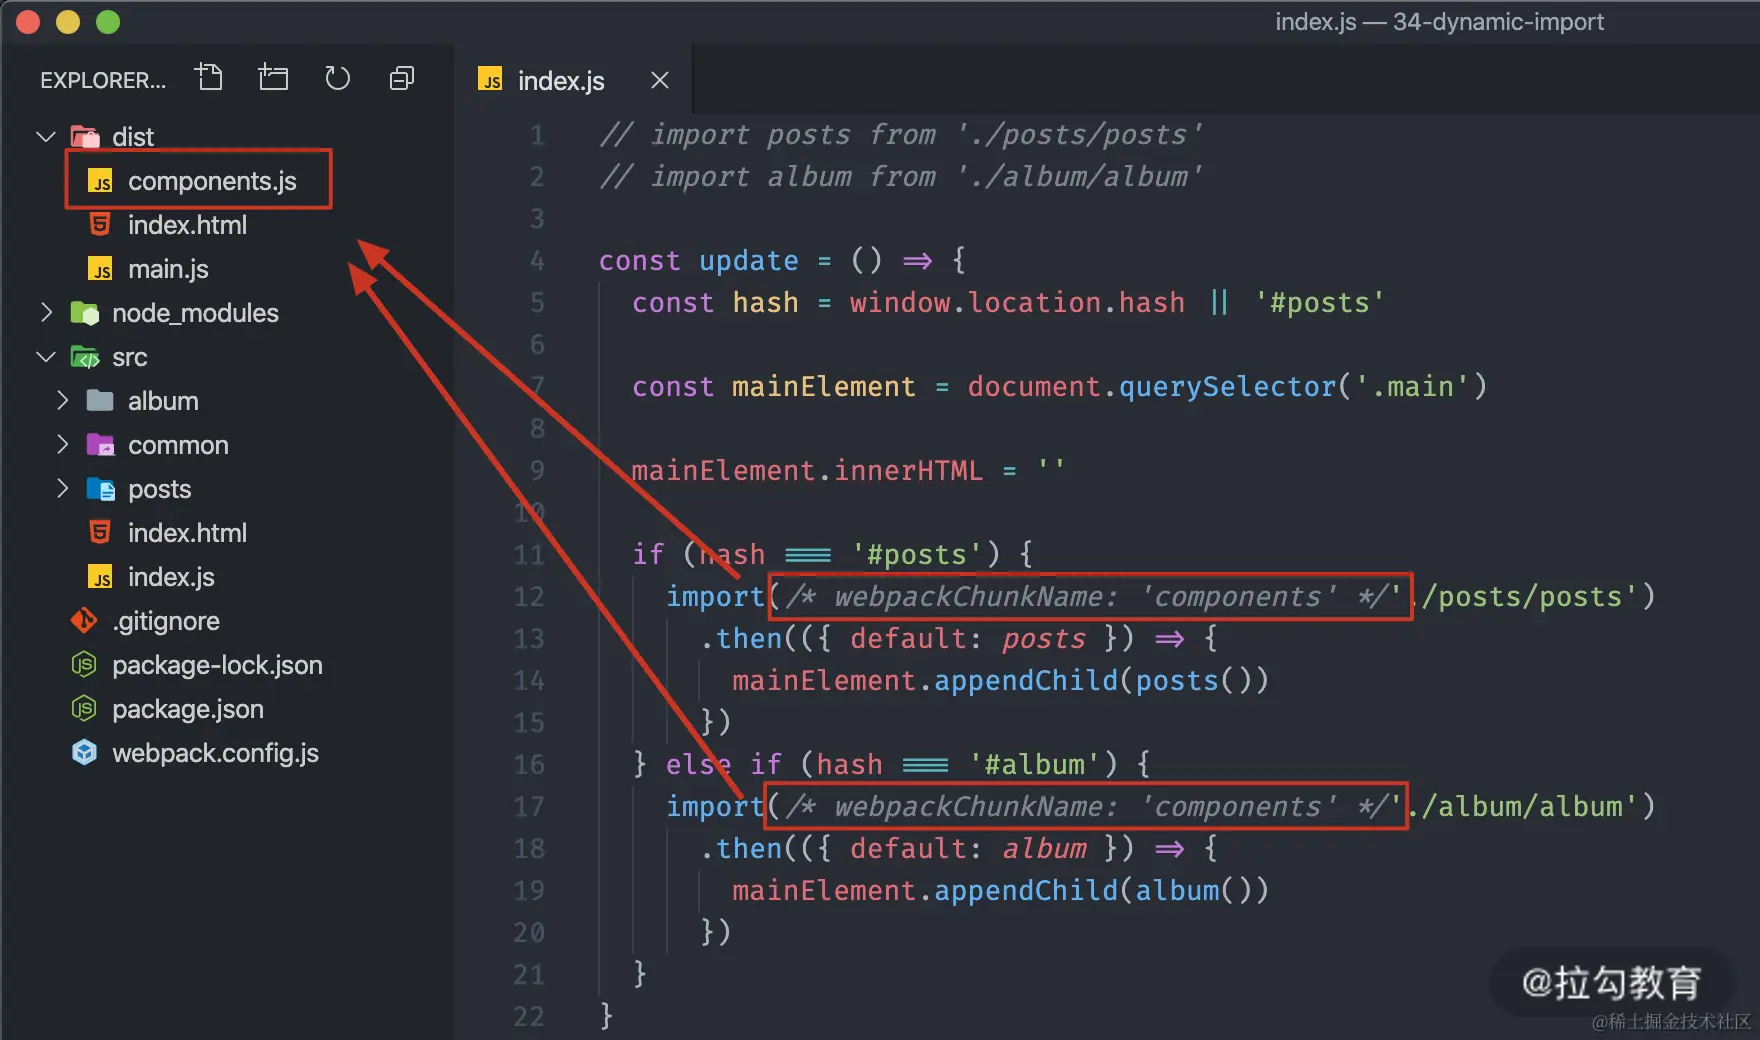The image size is (1760, 1040).
Task: Click 'appendChild(posts())' on line 14
Action: point(1101,681)
